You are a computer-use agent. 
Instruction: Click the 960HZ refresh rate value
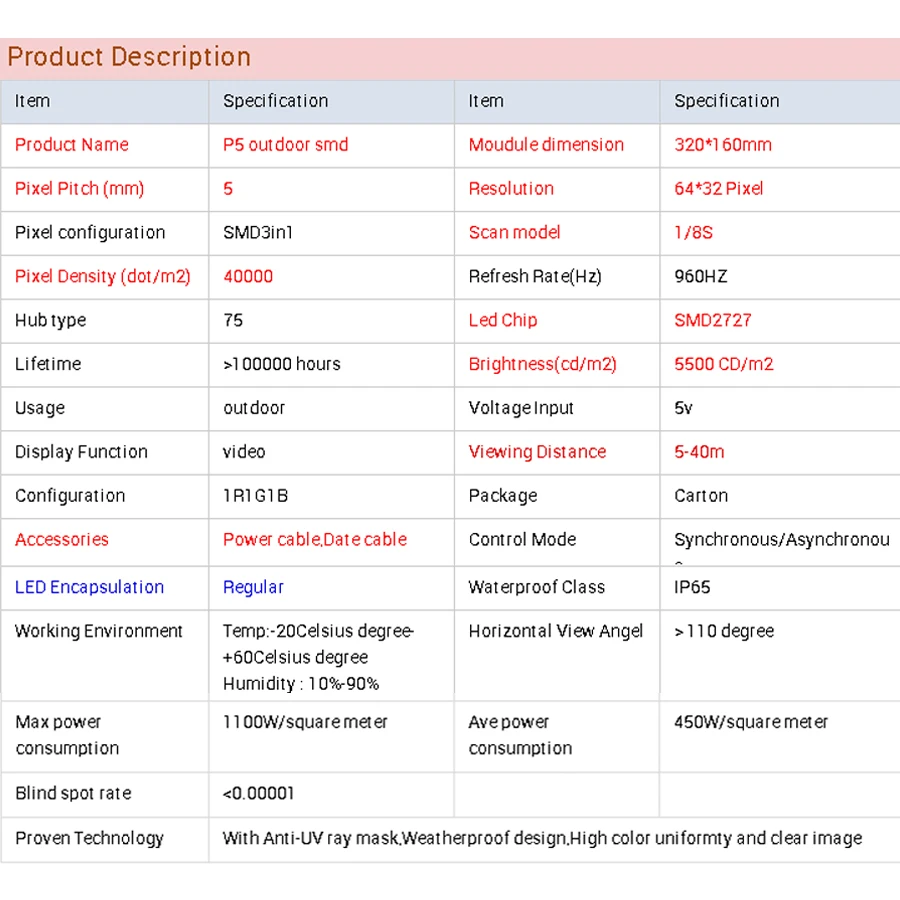701,277
